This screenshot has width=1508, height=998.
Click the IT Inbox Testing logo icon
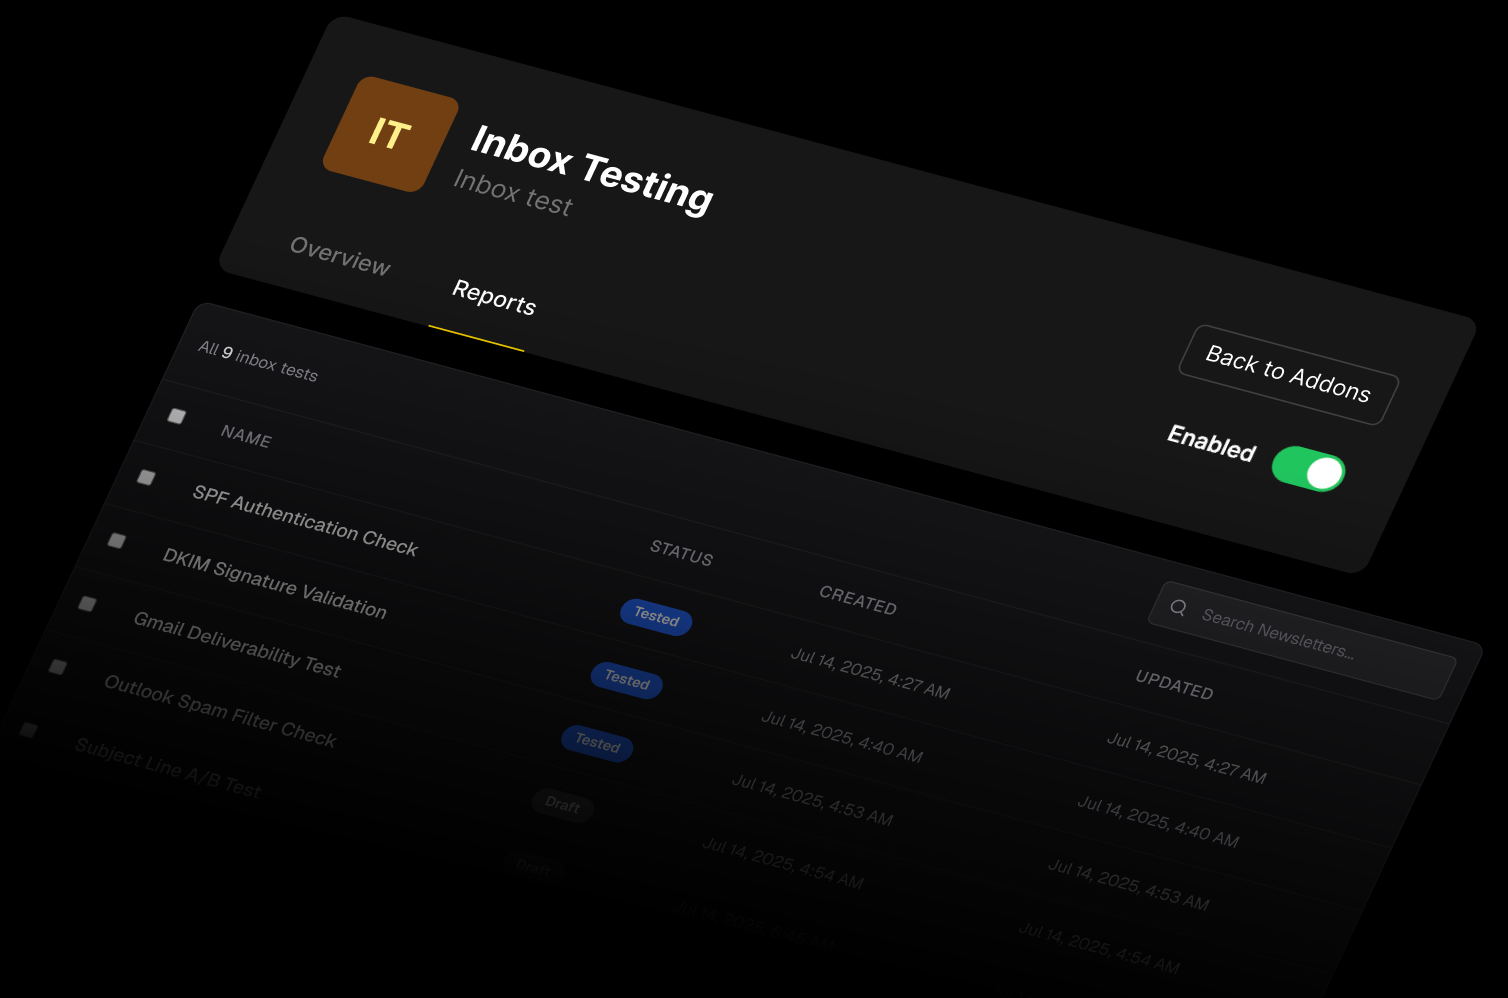tap(391, 134)
